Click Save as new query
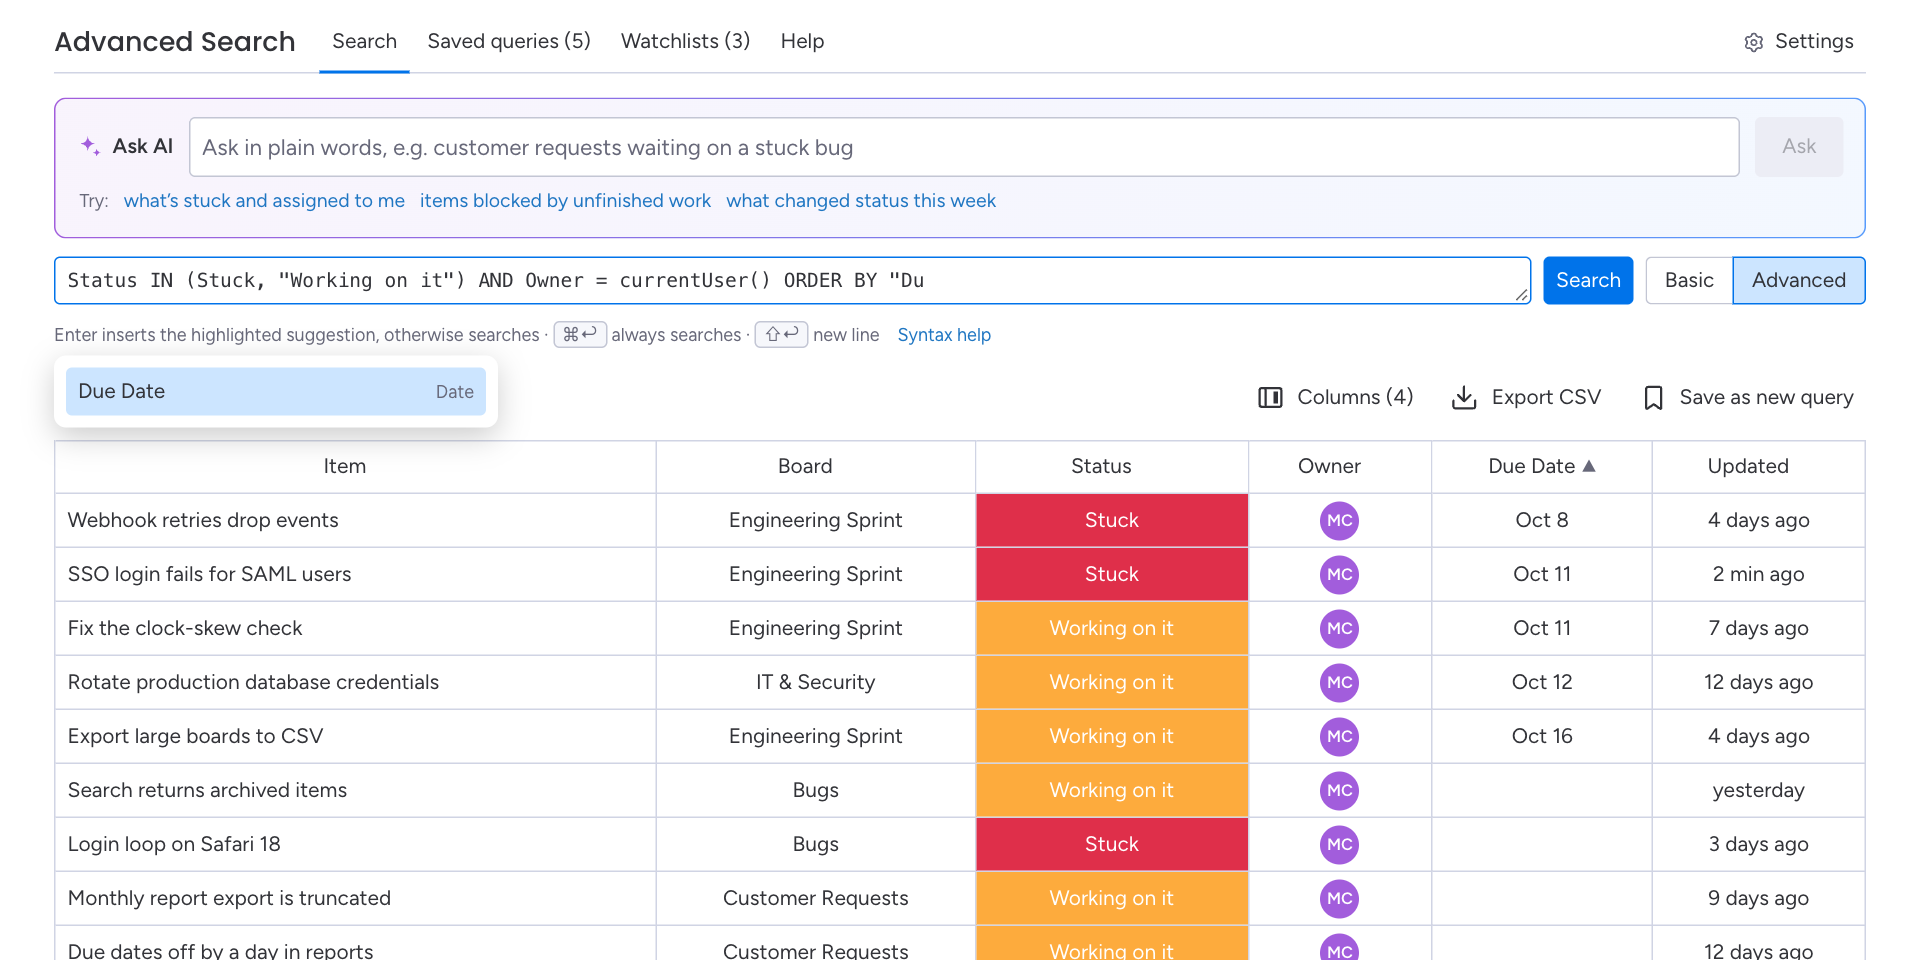This screenshot has height=960, width=1920. (1749, 398)
